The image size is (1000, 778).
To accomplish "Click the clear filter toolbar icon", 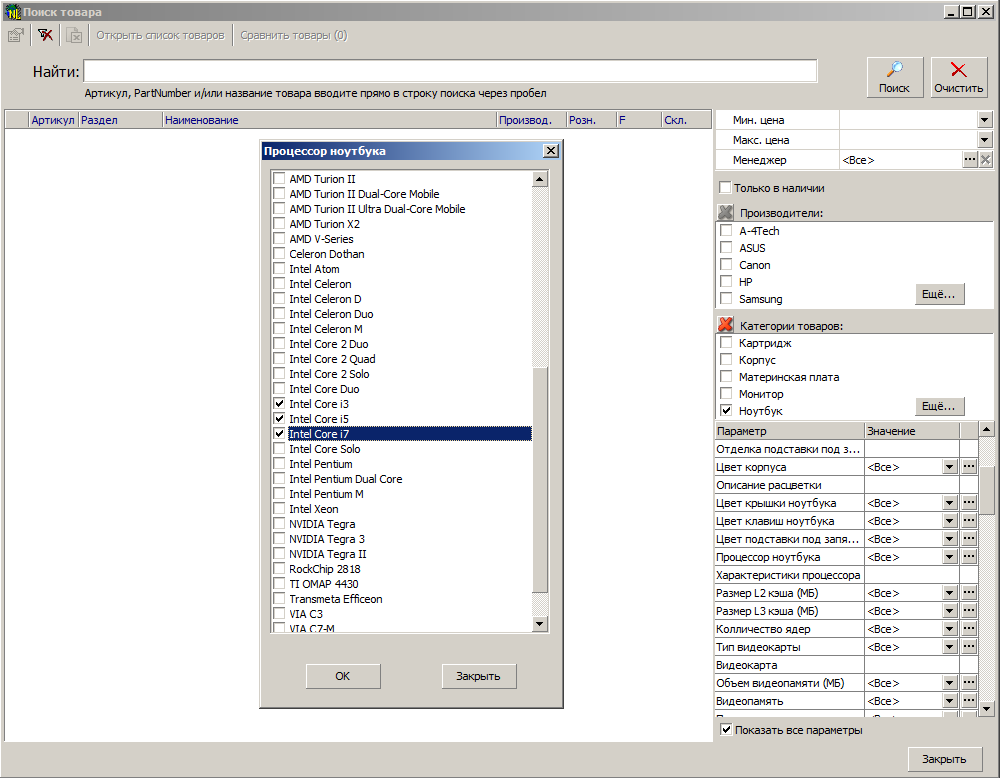I will pyautogui.click(x=45, y=35).
